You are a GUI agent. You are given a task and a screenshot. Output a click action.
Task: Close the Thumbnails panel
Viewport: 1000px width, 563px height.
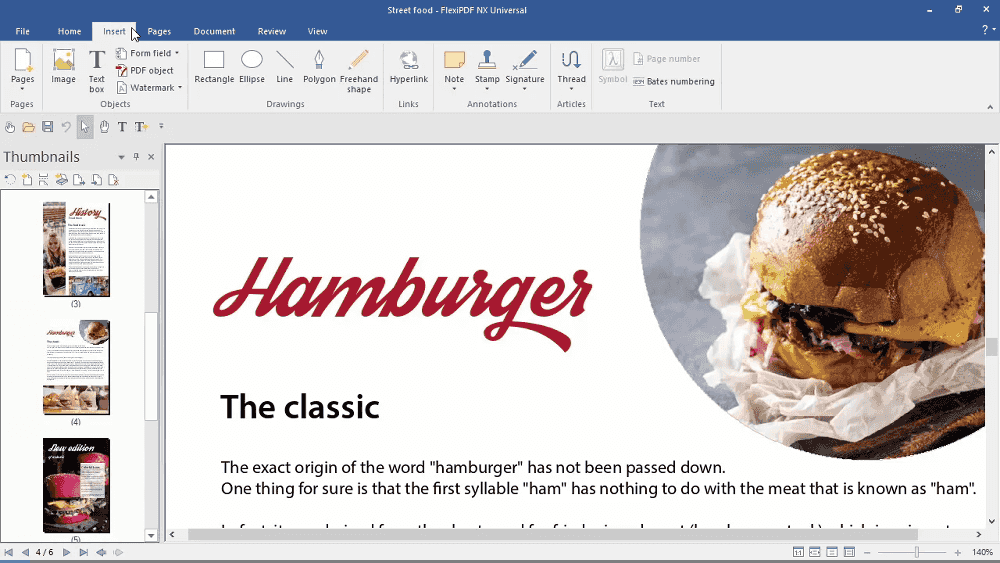[x=151, y=157]
